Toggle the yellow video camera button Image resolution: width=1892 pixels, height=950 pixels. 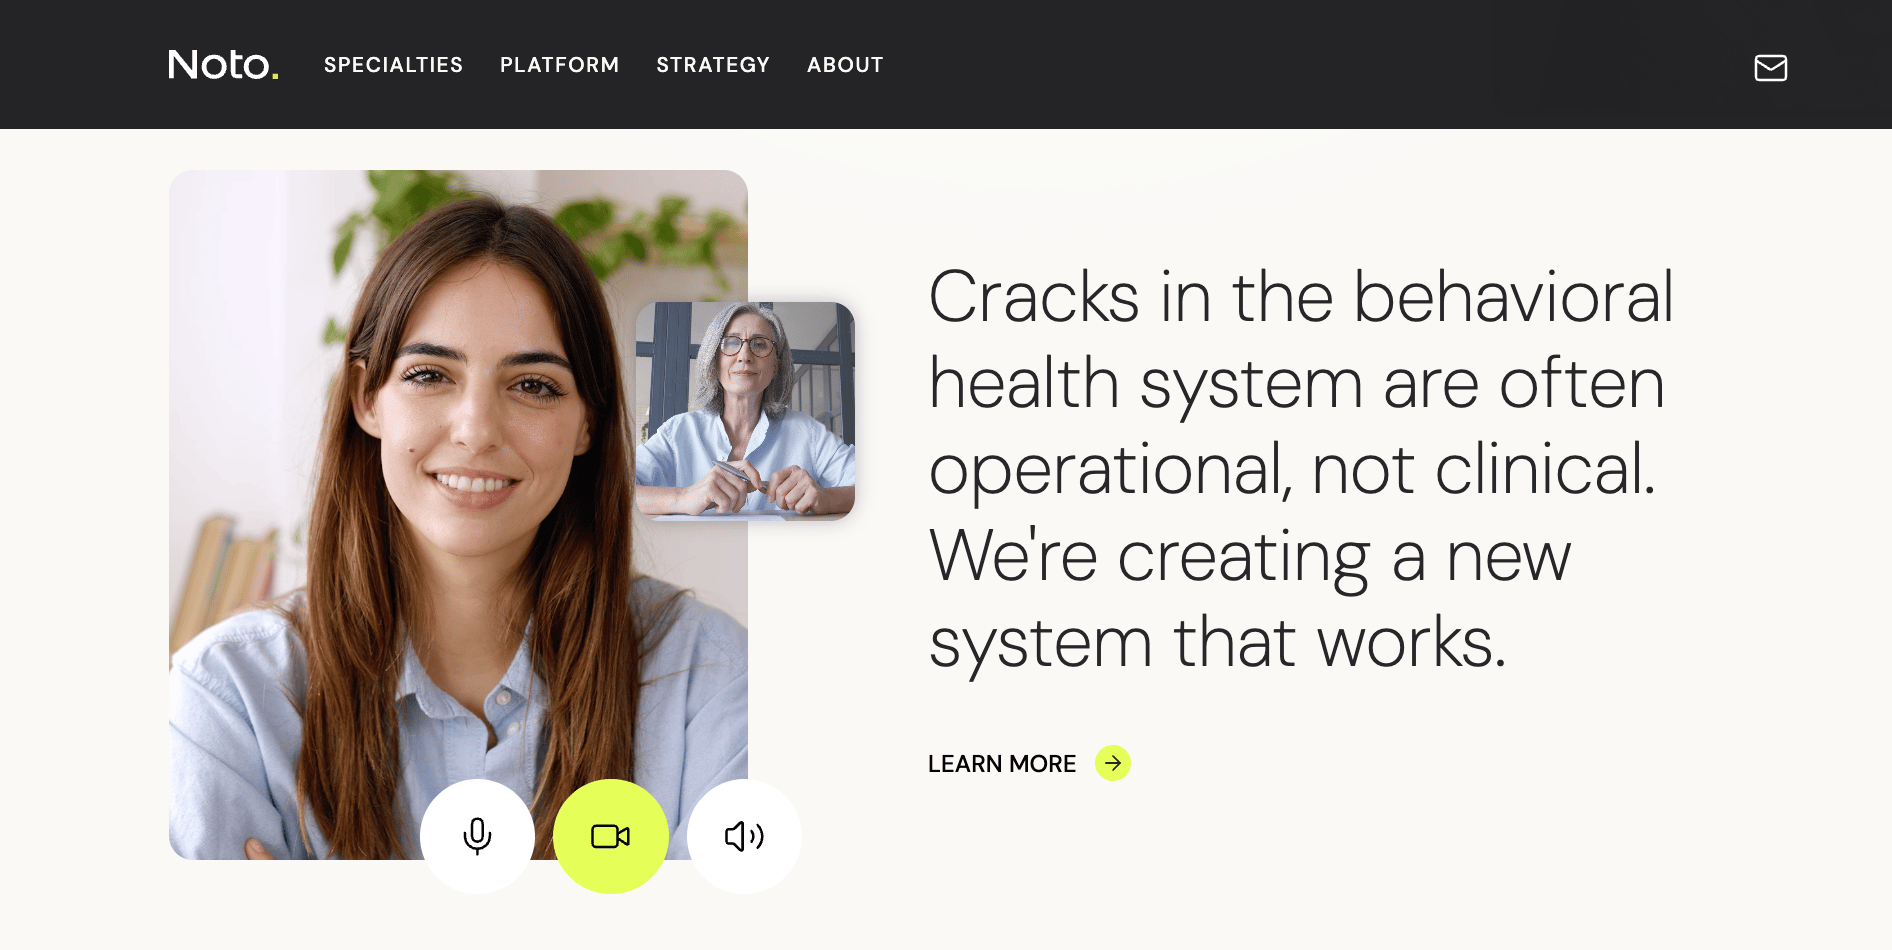[x=611, y=836]
